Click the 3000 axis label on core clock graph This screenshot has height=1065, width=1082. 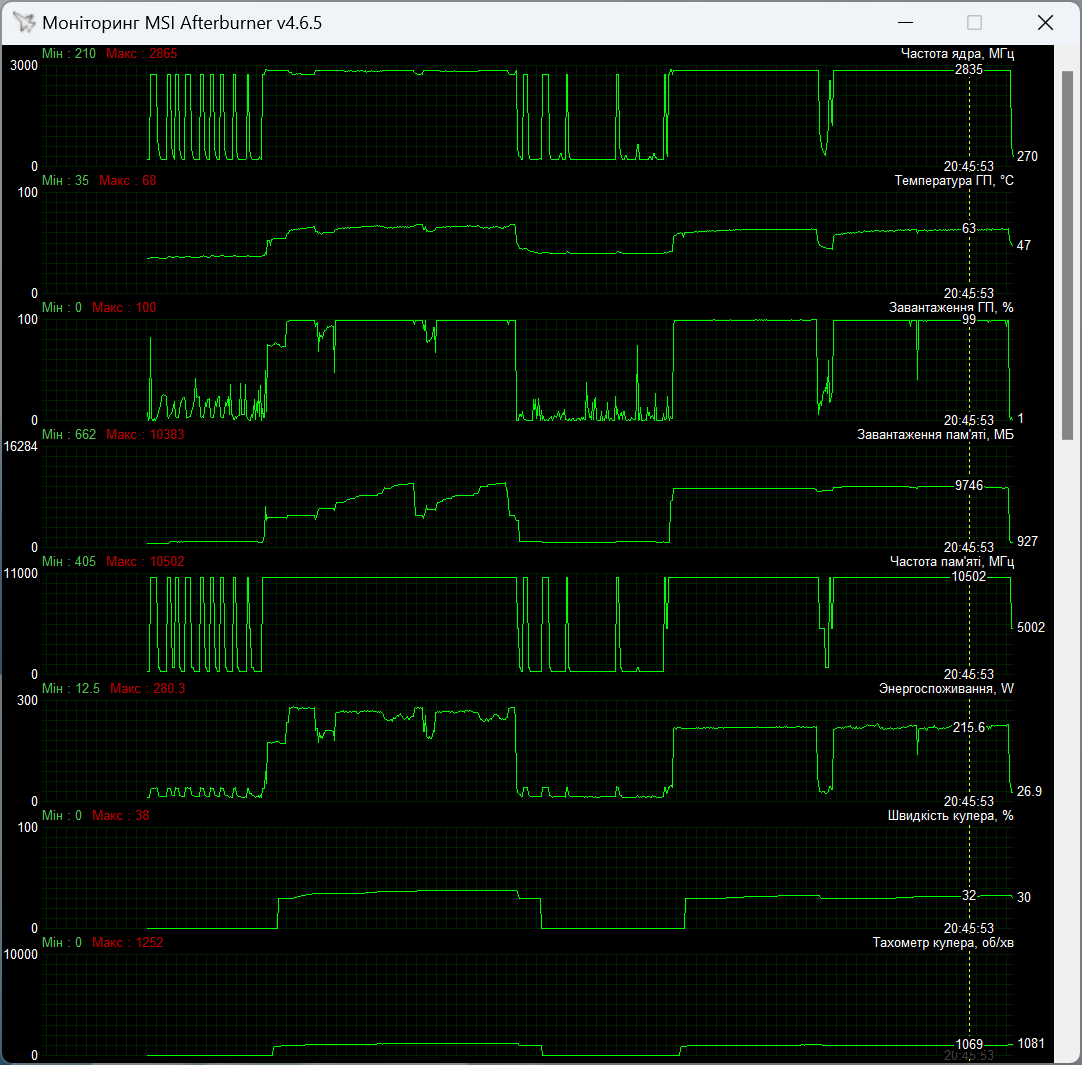[x=24, y=66]
